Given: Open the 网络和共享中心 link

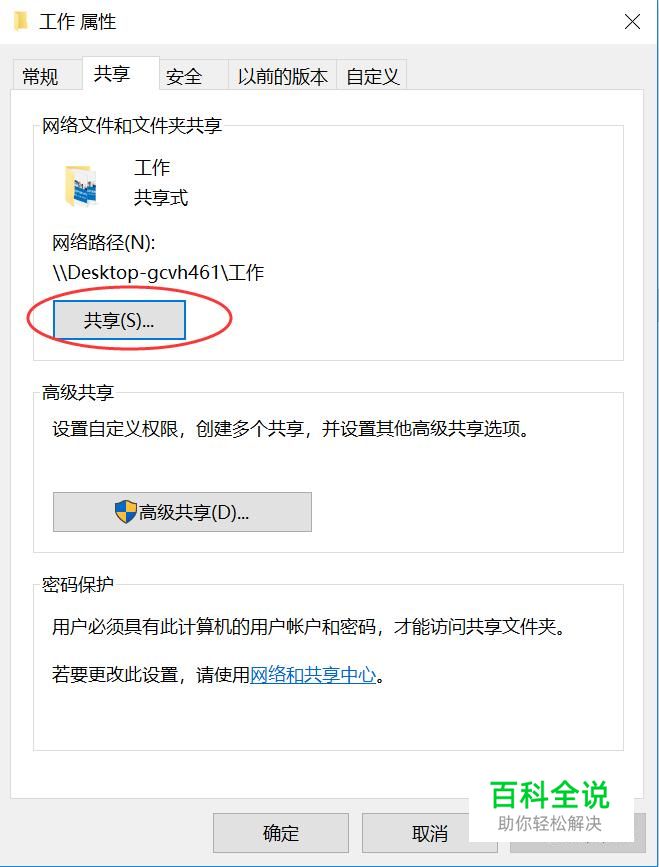Looking at the screenshot, I should pos(312,675).
